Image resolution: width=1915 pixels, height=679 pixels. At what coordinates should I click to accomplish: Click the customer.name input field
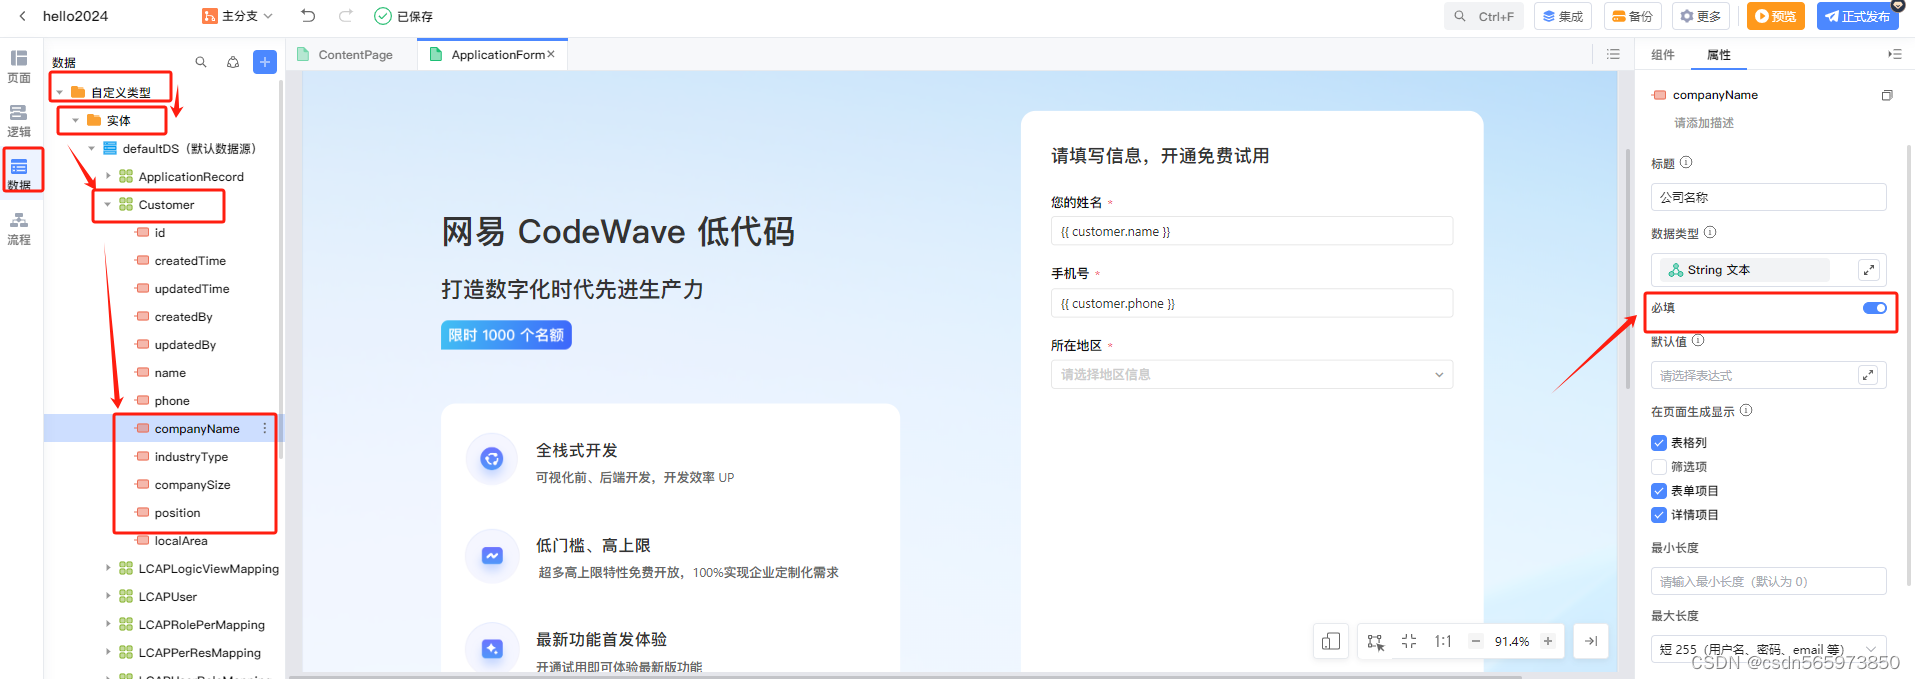[x=1252, y=231]
